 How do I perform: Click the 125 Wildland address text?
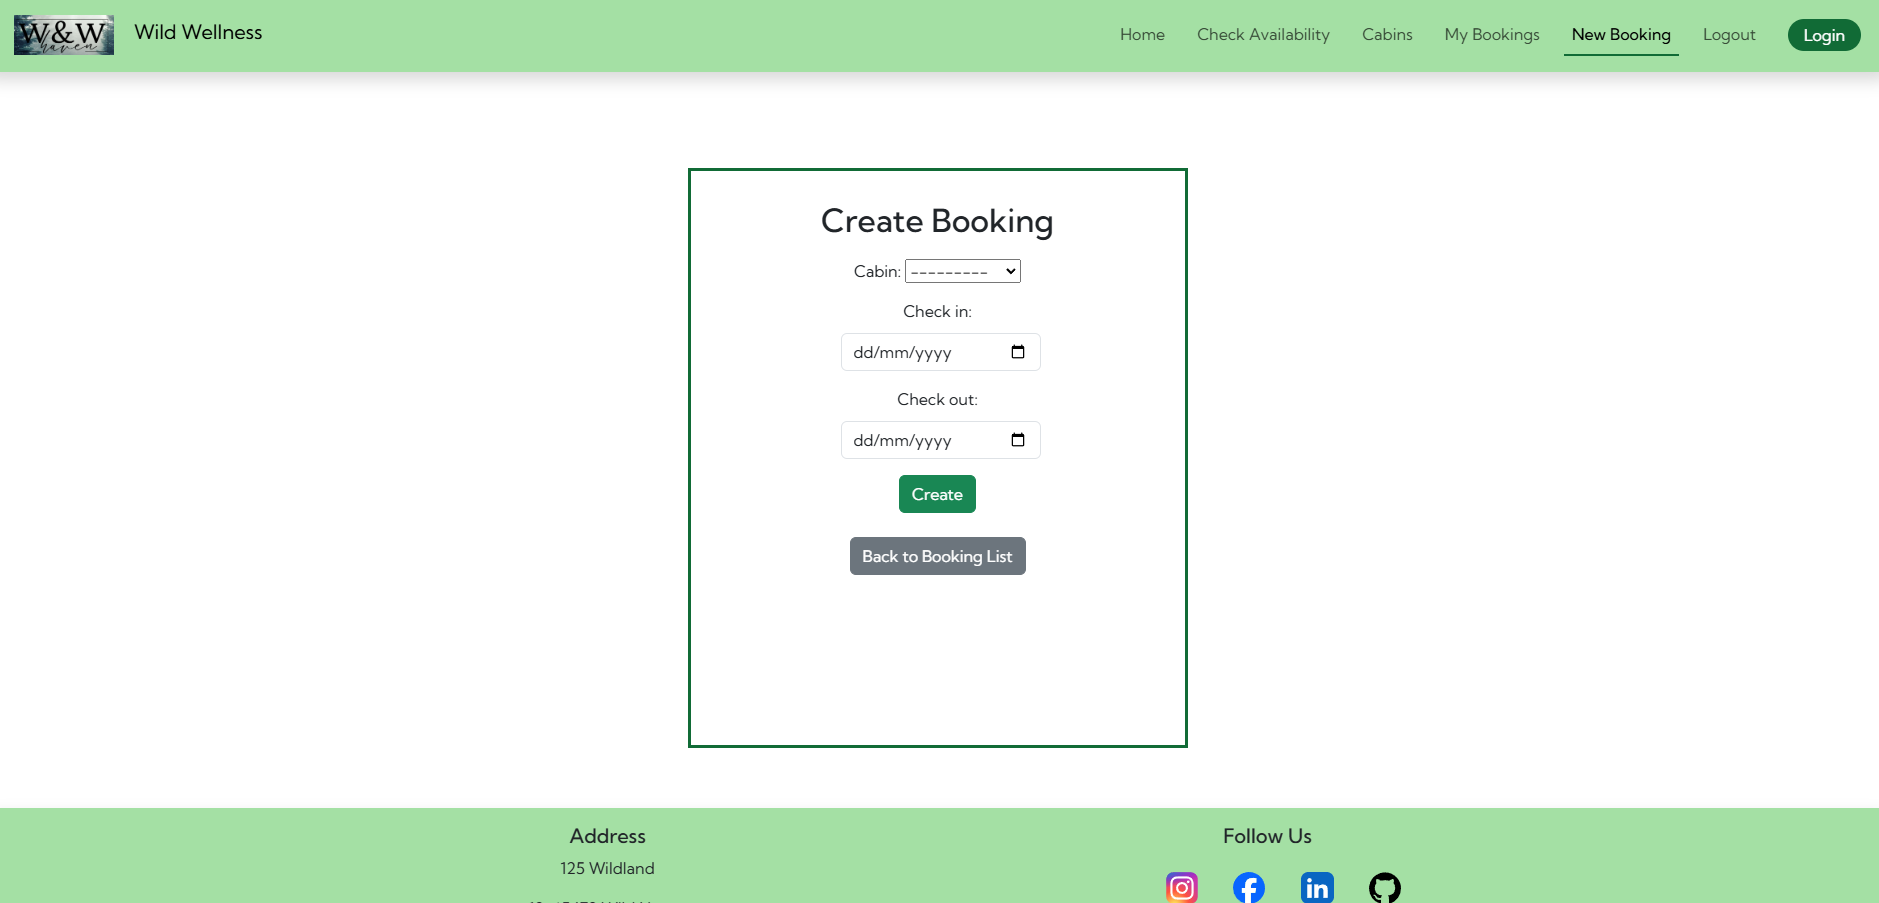pos(607,868)
